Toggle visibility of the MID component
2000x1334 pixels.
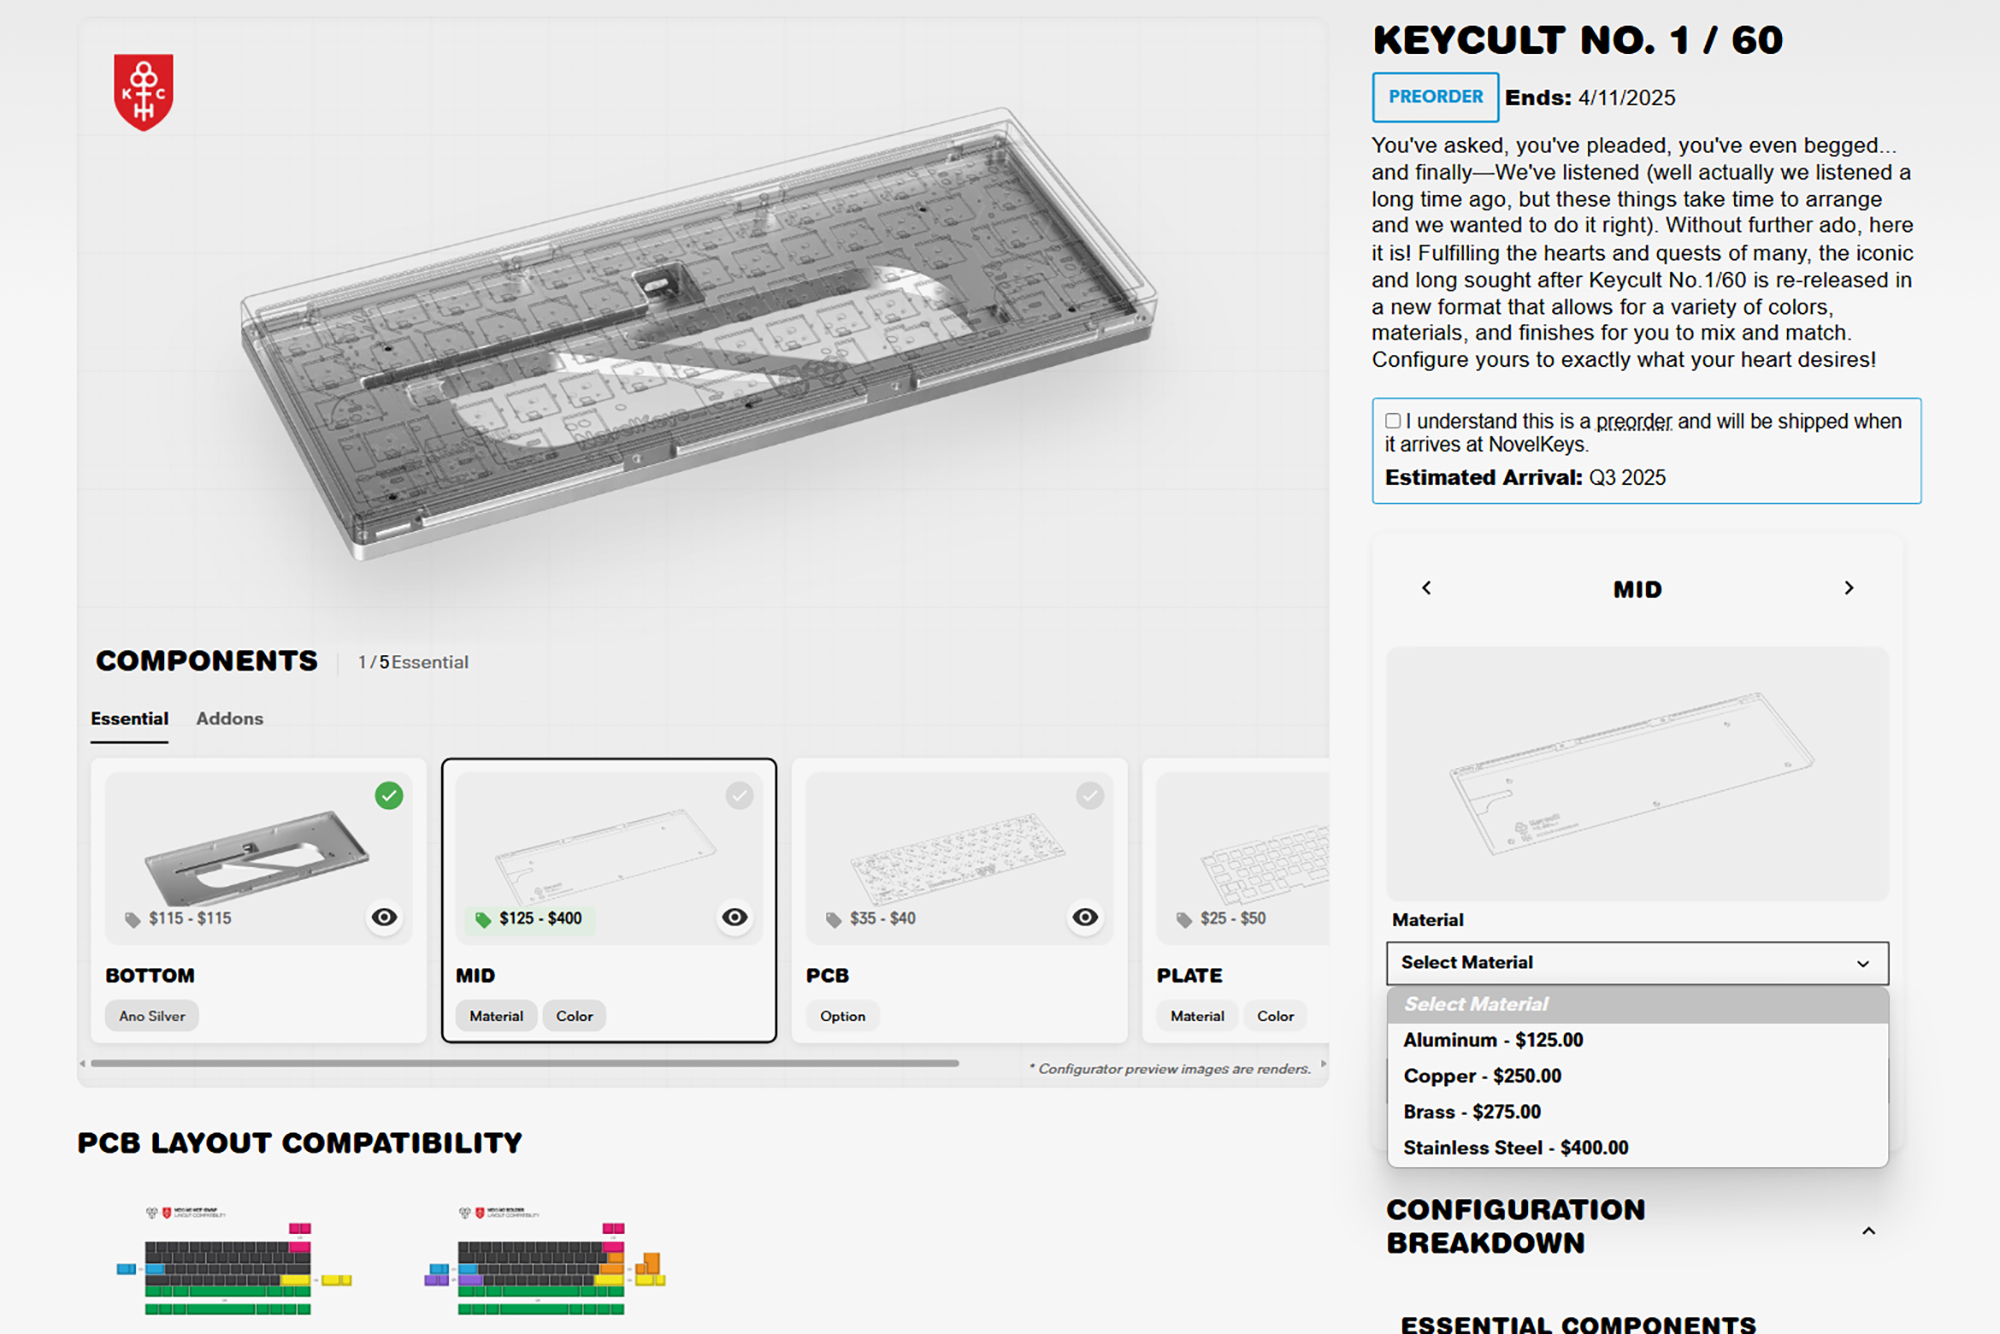(x=735, y=917)
